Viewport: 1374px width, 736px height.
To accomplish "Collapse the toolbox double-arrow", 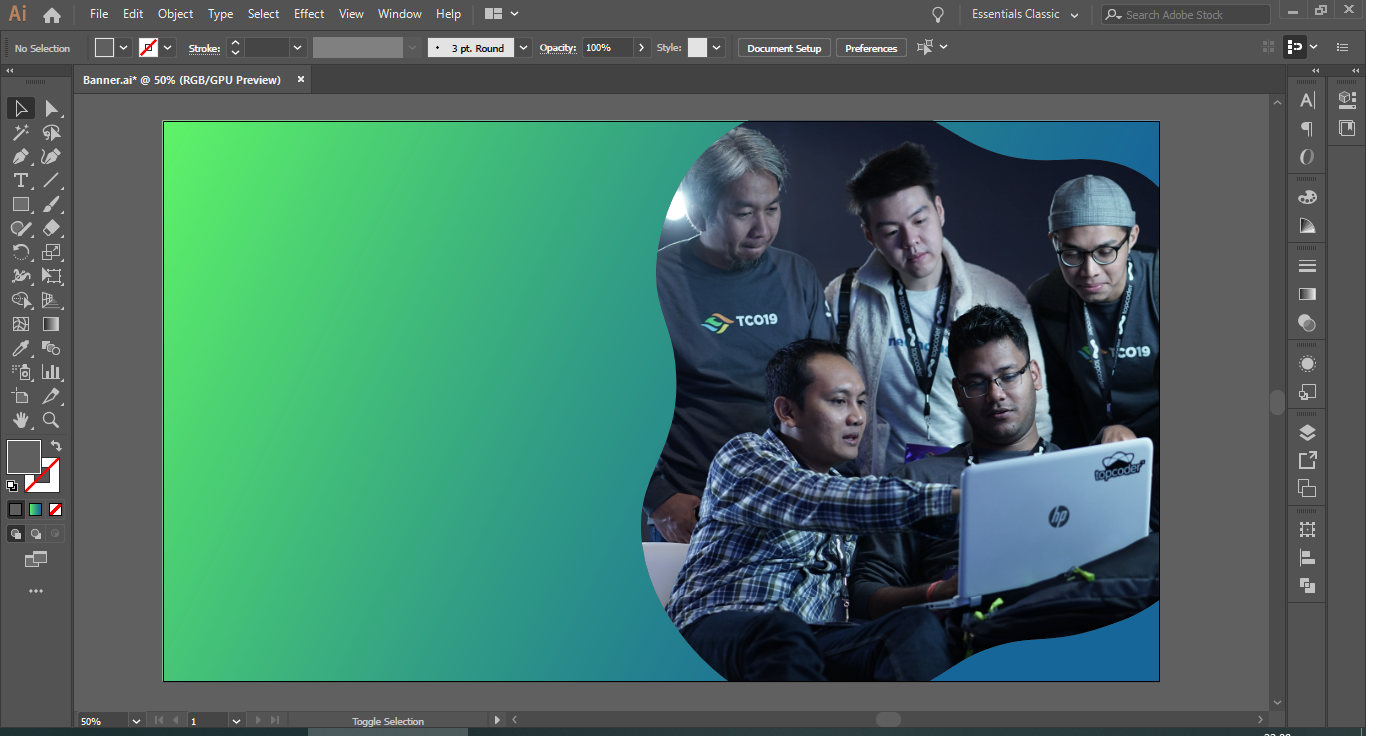I will pos(9,71).
